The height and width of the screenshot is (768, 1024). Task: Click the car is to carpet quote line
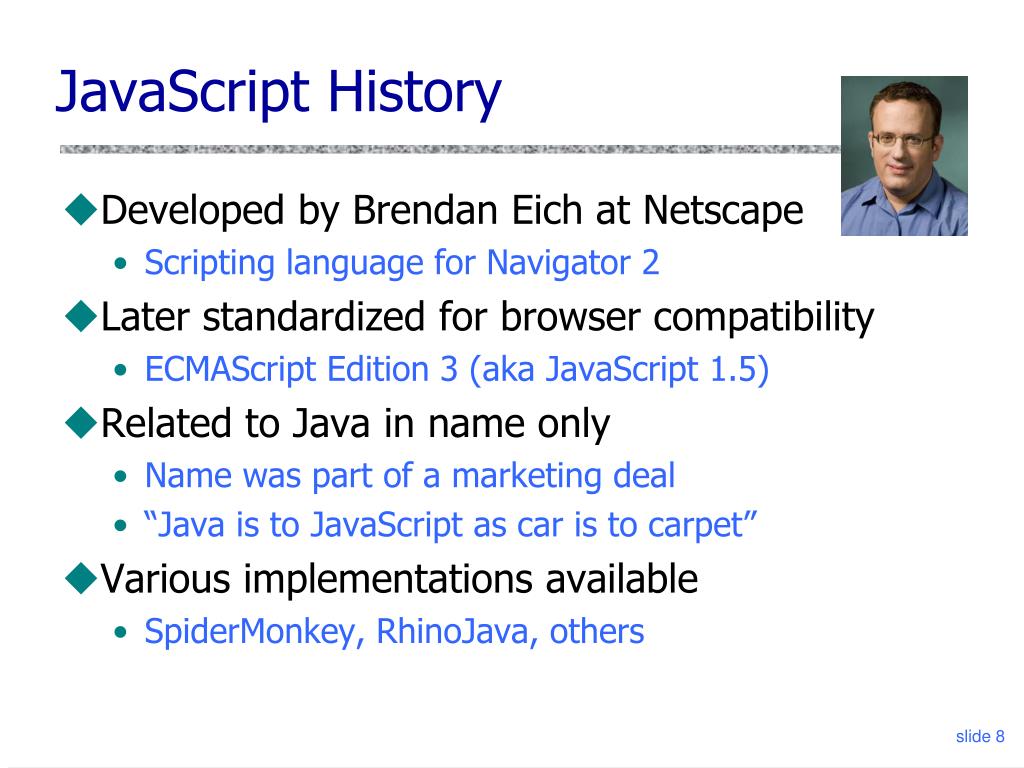450,526
